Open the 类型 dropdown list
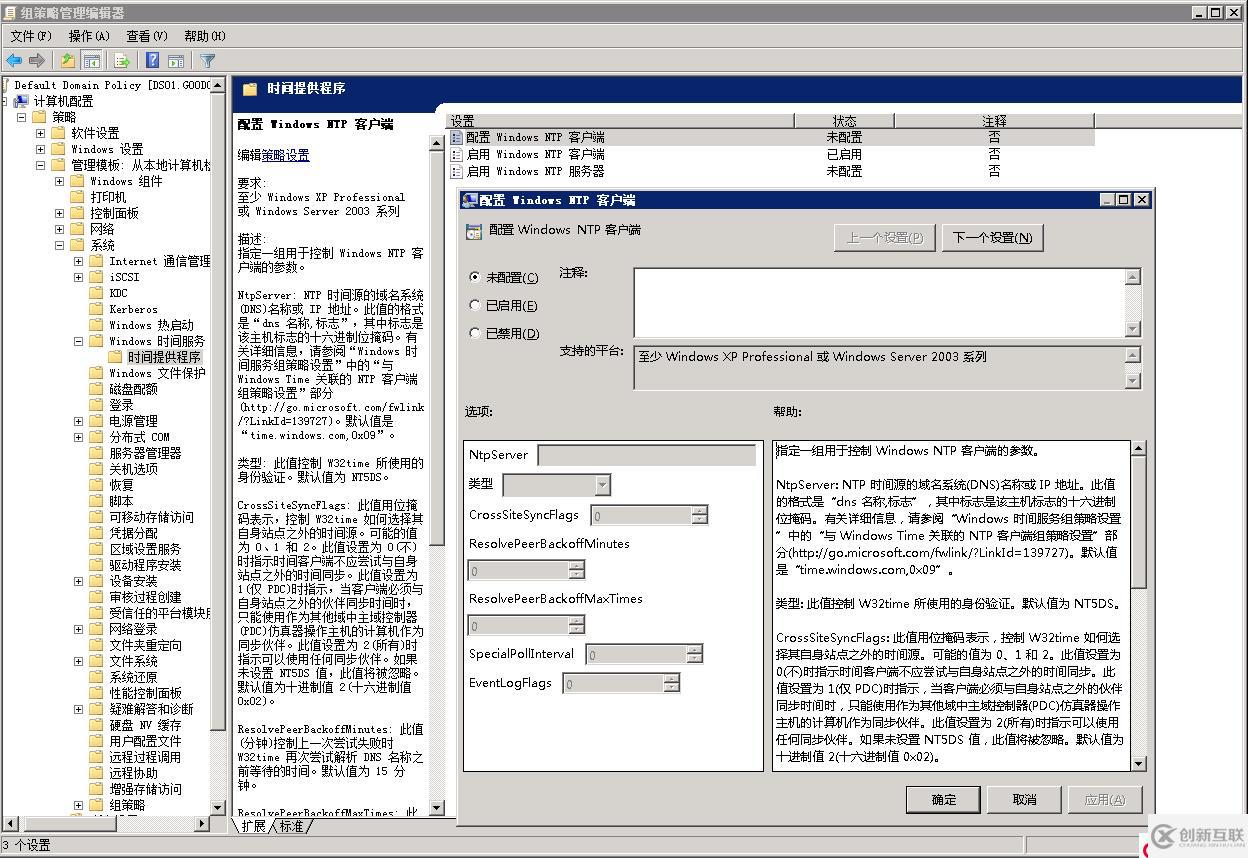The width and height of the screenshot is (1248, 858). pos(602,485)
